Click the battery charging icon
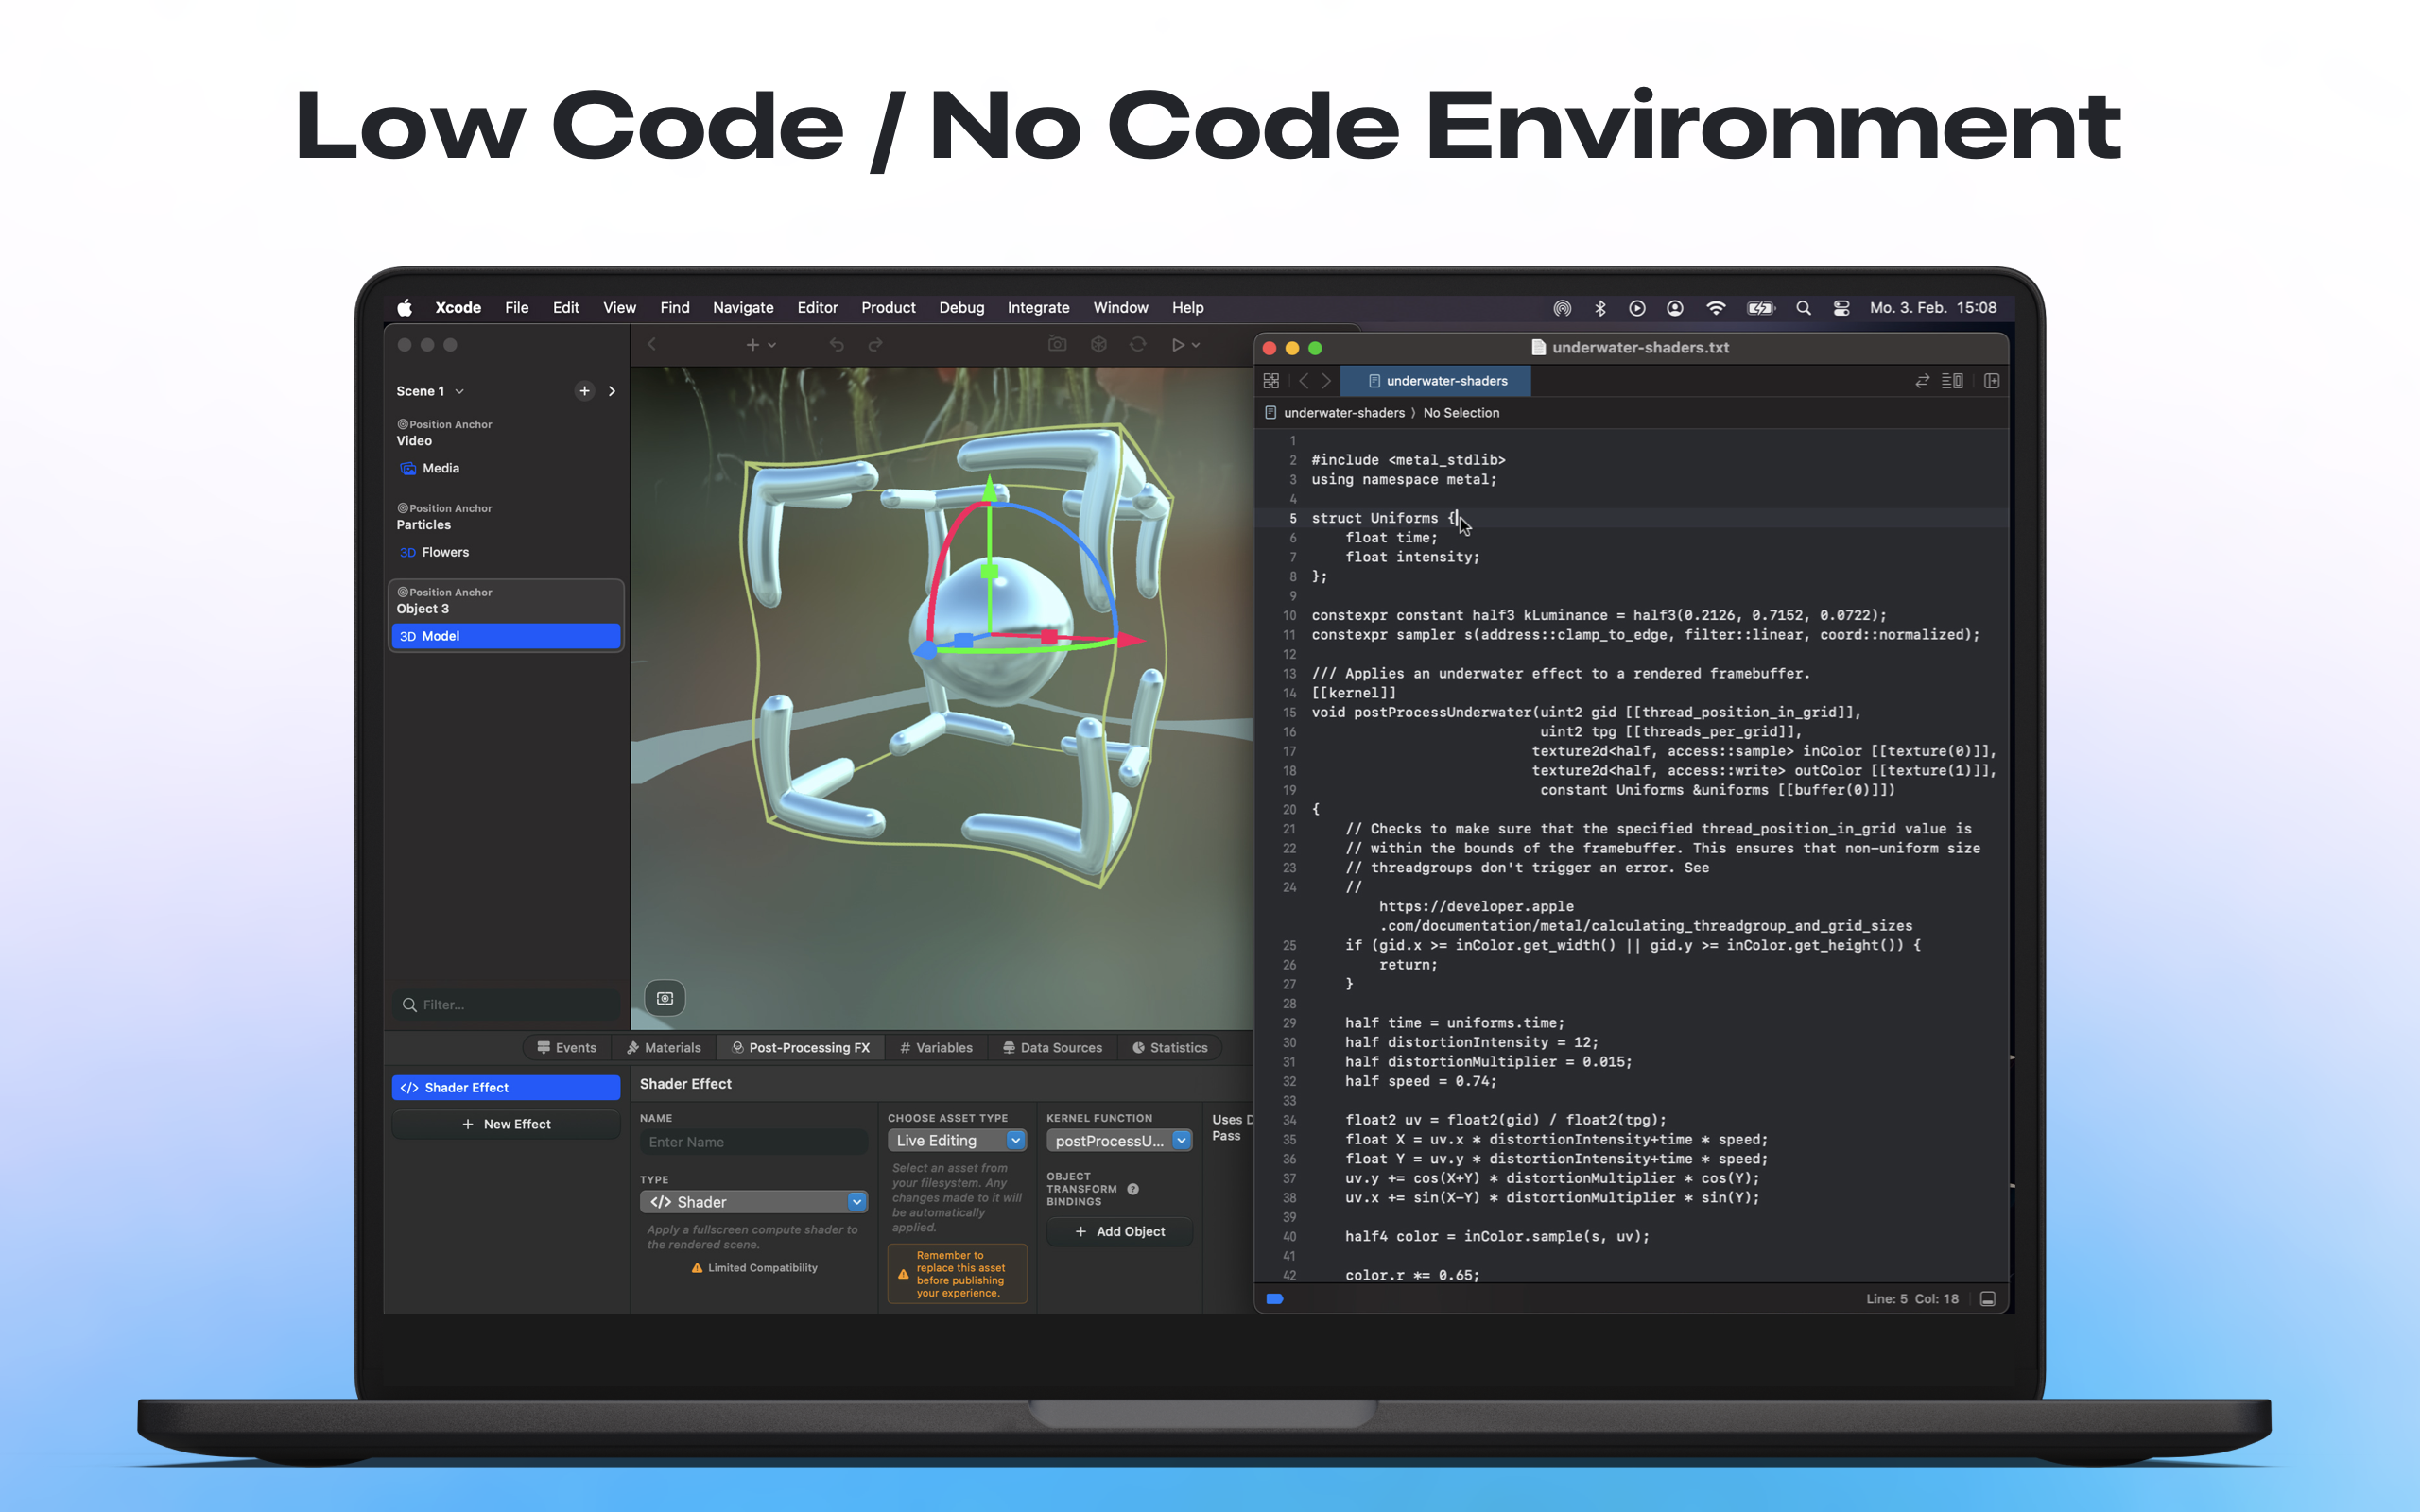The height and width of the screenshot is (1512, 2420). pos(1760,308)
